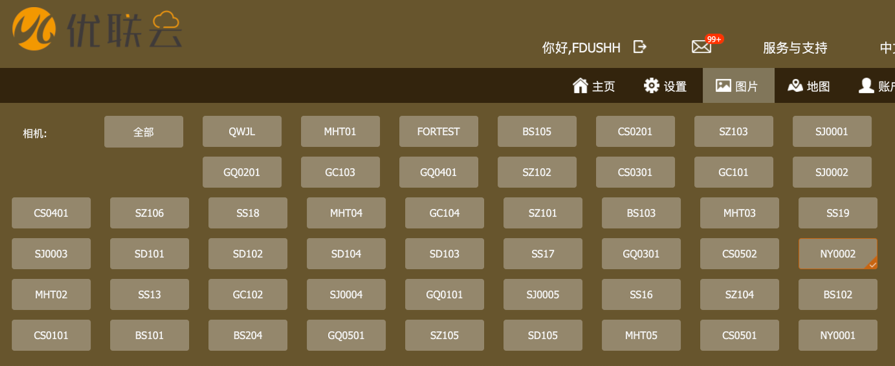
Task: Pick camera SZ106
Action: tap(150, 213)
